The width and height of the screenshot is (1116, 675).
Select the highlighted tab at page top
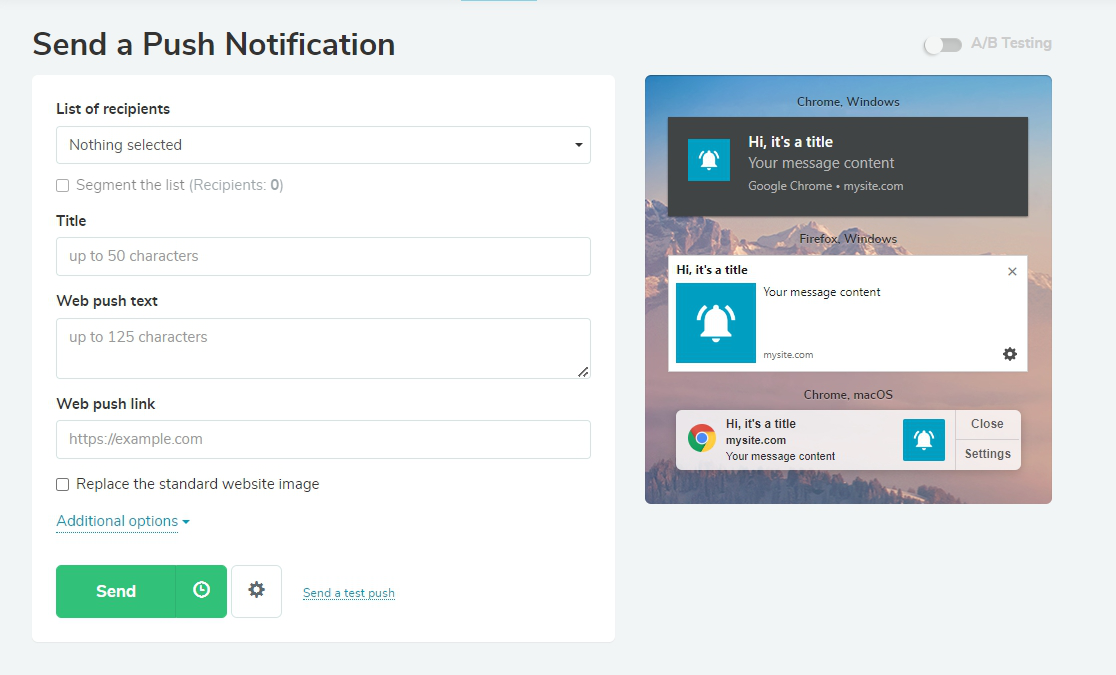coord(498,3)
